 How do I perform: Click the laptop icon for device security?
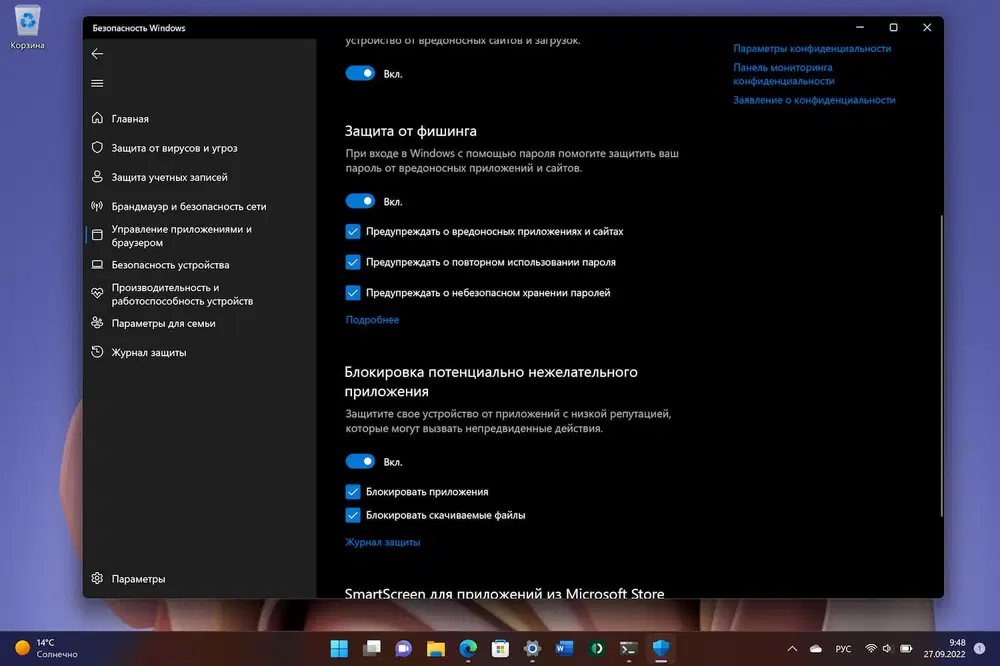click(97, 265)
